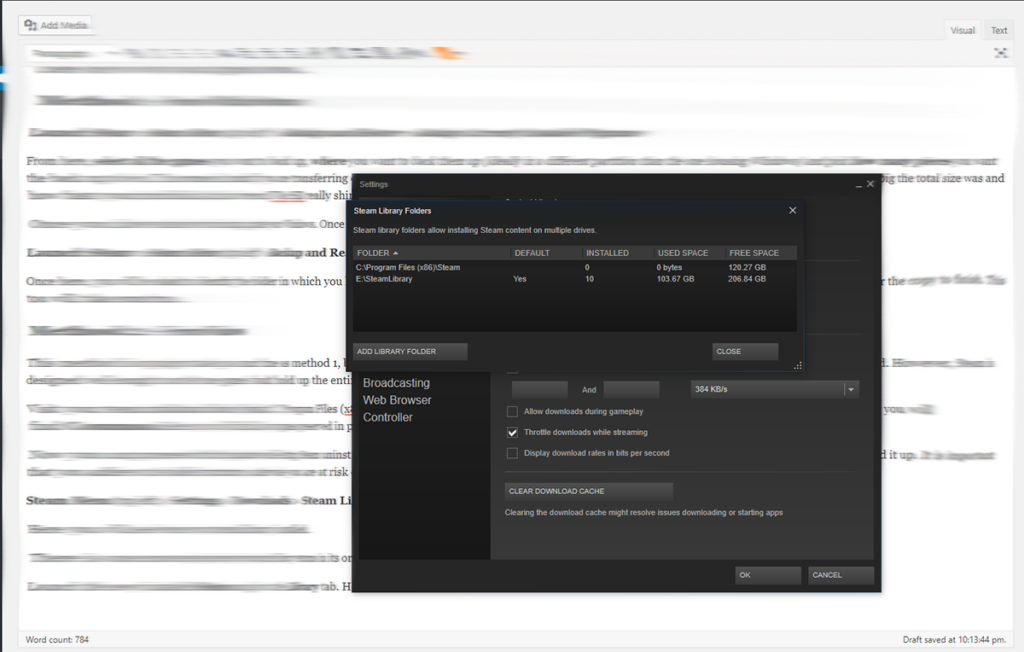Open Broadcasting settings
The width and height of the screenshot is (1024, 652).
pyautogui.click(x=398, y=382)
